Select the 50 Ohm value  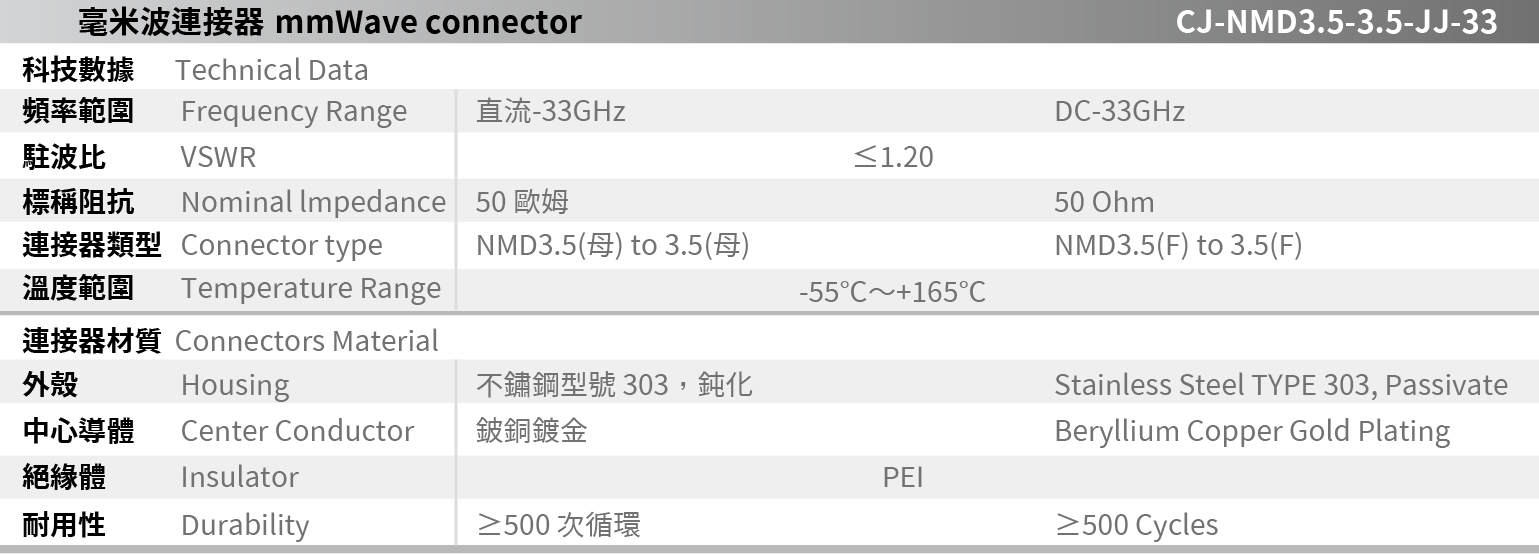tap(1104, 203)
